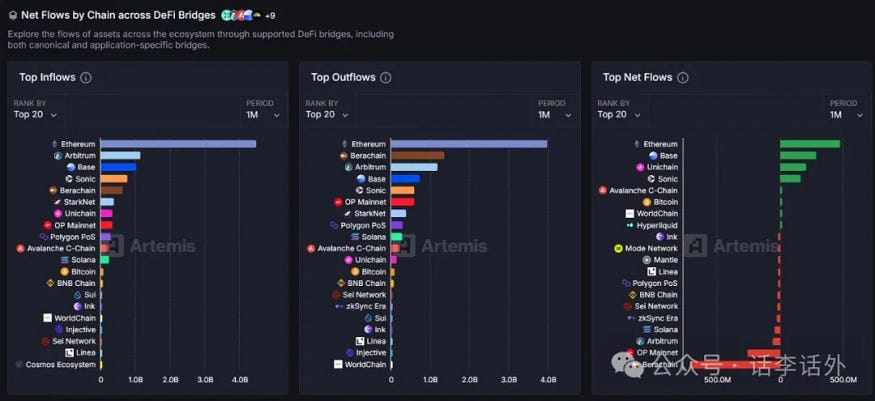Viewport: 875px width, 401px height.
Task: Click the Polygon PoS icon in Top Inflows
Action: click(x=44, y=237)
